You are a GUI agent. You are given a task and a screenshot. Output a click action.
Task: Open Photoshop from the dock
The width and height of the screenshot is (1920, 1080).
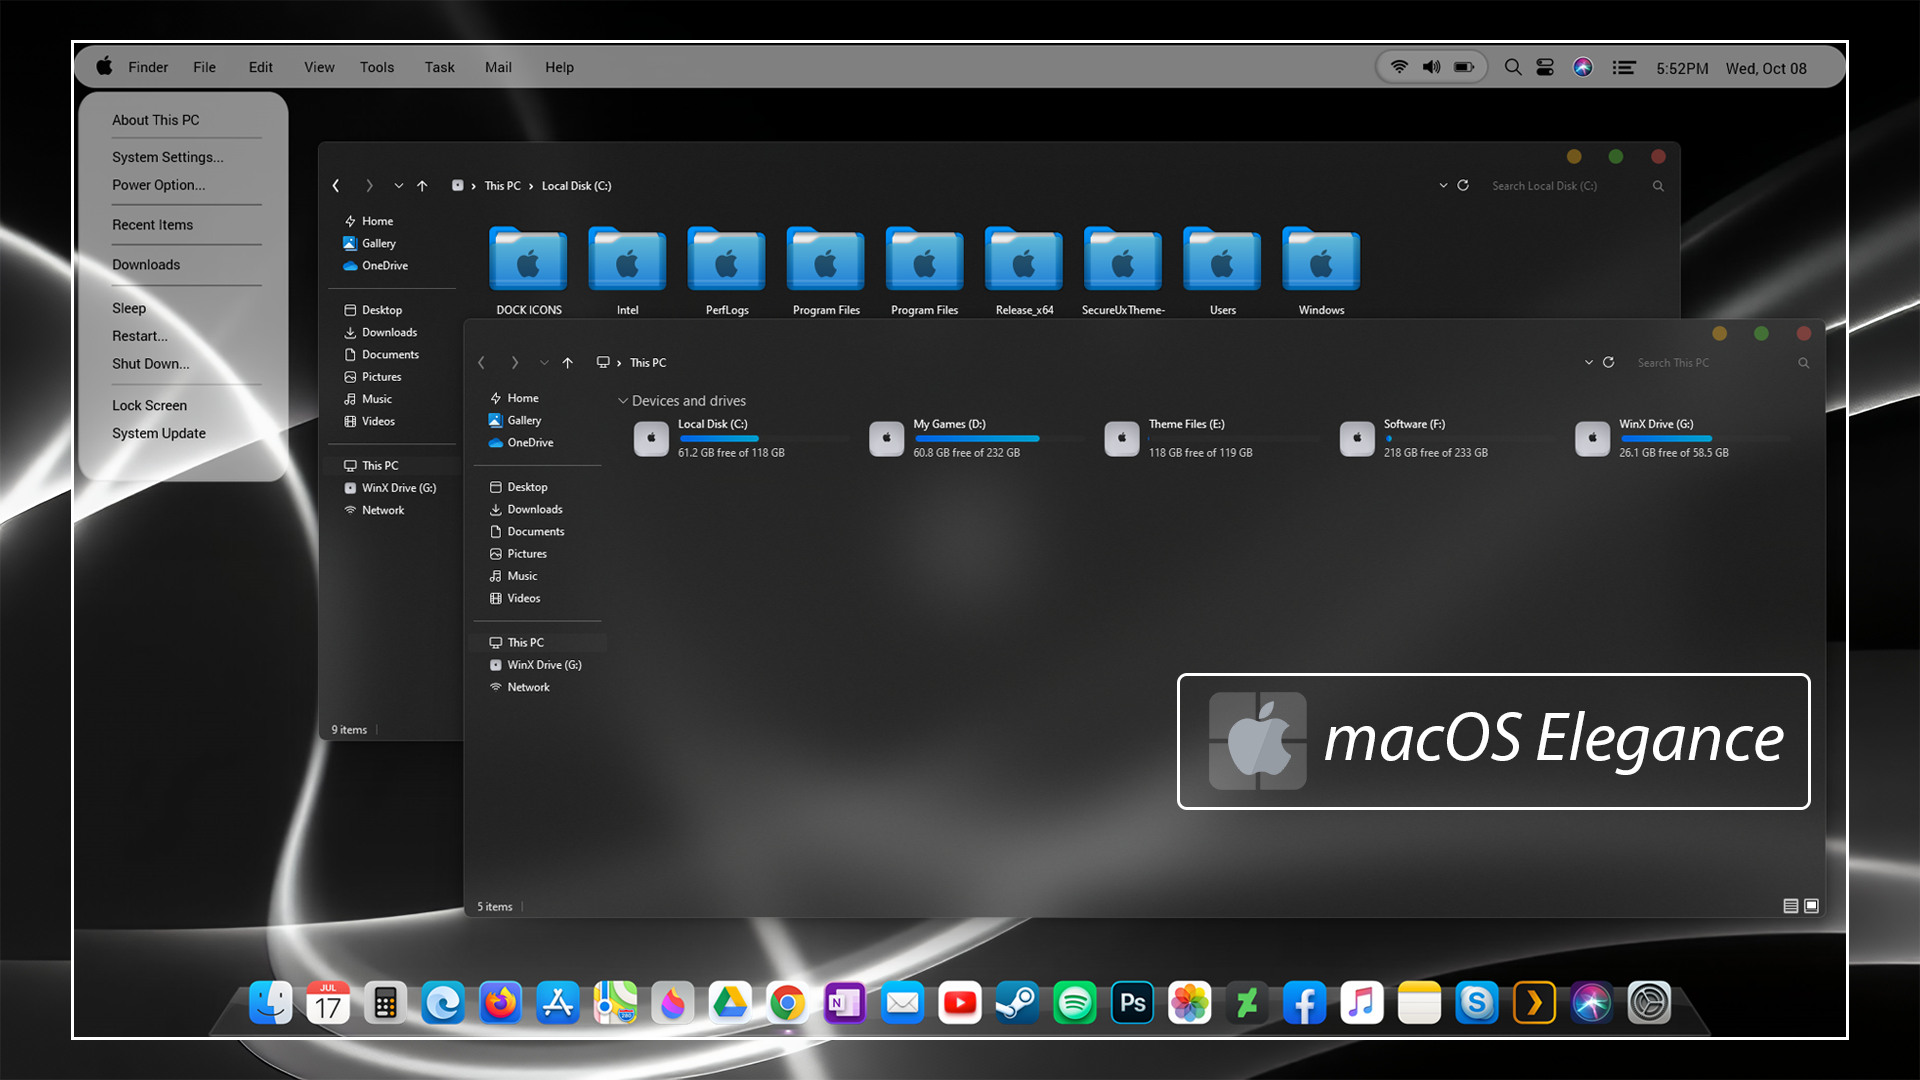coord(1132,1003)
